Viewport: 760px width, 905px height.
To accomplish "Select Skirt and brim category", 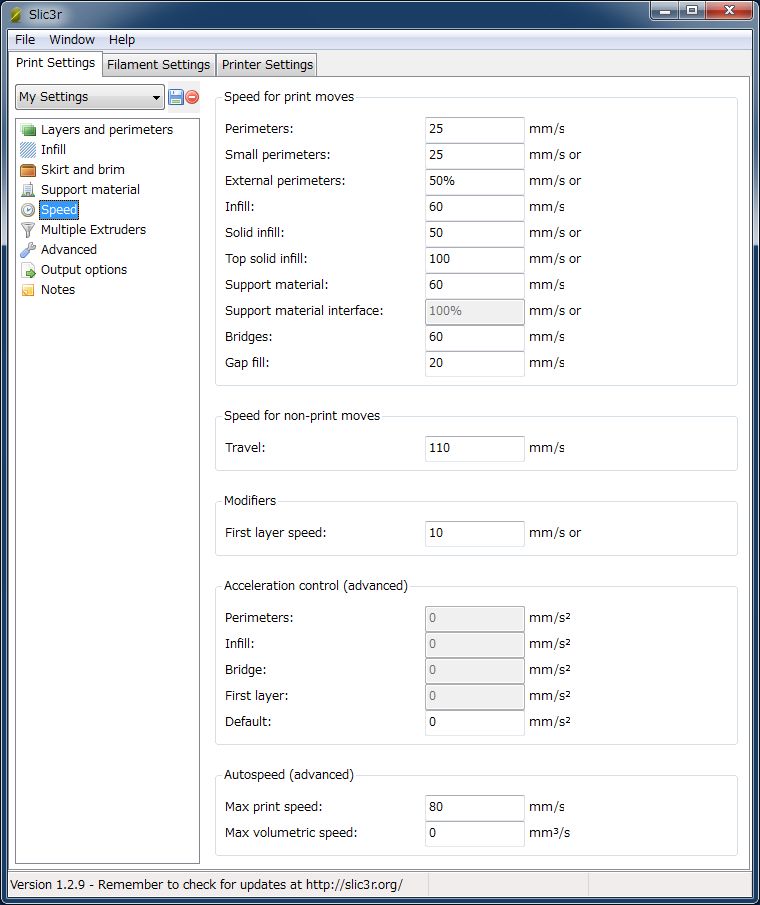I will [x=83, y=170].
